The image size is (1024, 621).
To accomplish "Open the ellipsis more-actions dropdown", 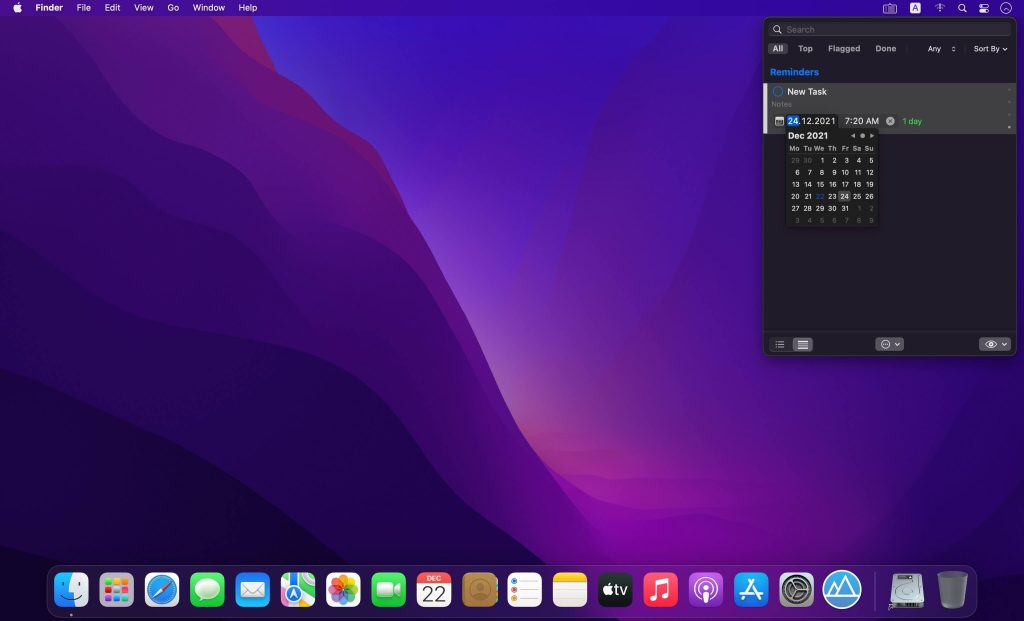I will tap(889, 344).
